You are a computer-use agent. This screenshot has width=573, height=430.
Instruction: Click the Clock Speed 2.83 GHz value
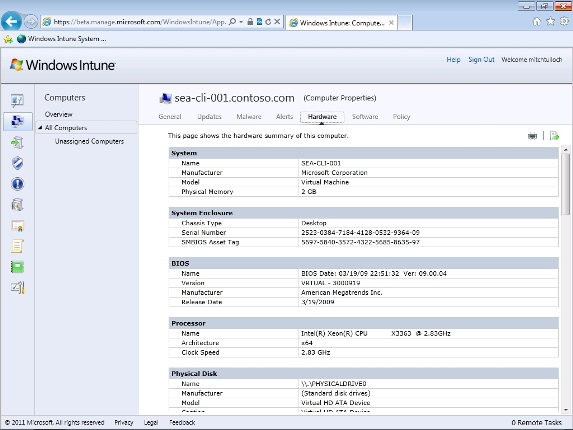click(x=315, y=352)
